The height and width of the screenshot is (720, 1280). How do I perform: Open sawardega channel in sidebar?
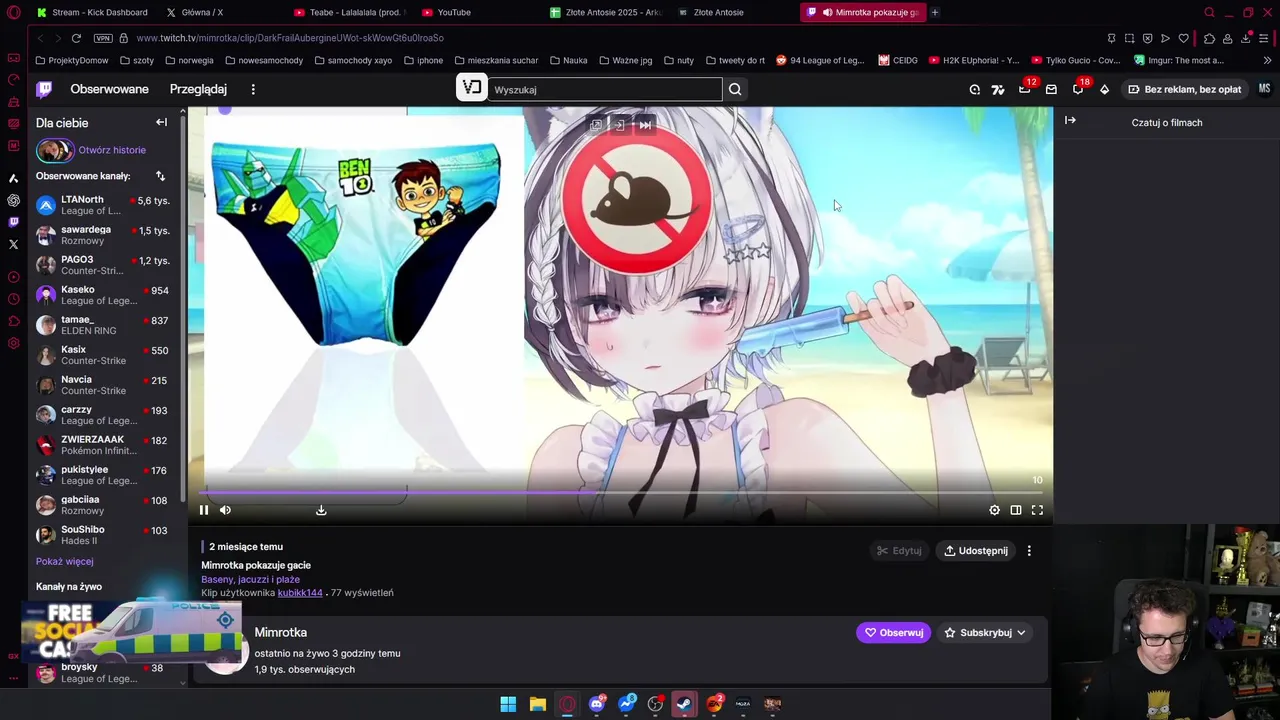104,235
